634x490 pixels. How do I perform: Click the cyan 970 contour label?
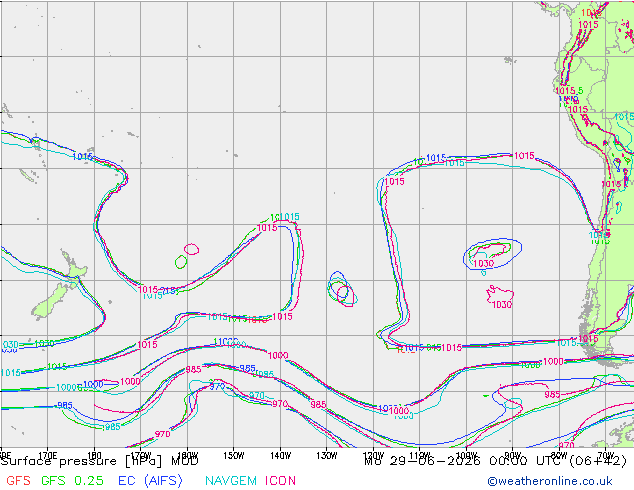coord(257,395)
